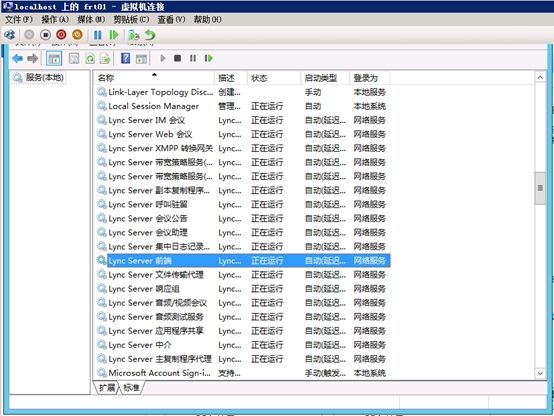This screenshot has height=416, width=554.
Task: Open the 查看(V) menu
Action: [x=171, y=19]
